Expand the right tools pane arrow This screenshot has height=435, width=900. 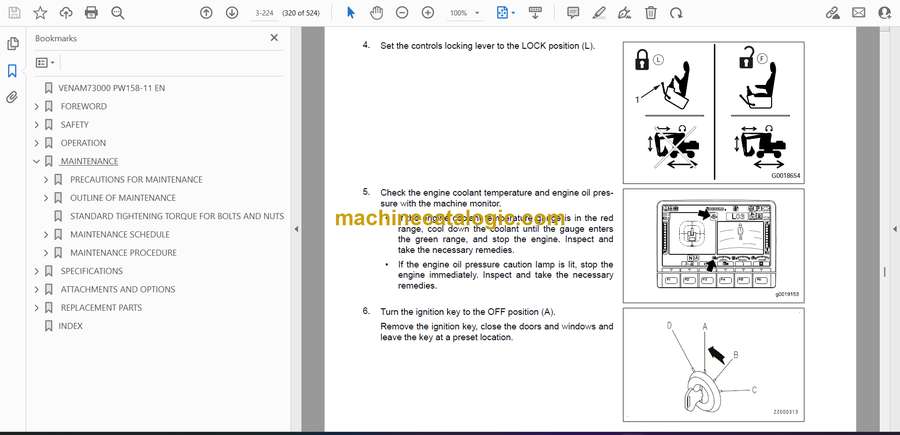[x=894, y=229]
